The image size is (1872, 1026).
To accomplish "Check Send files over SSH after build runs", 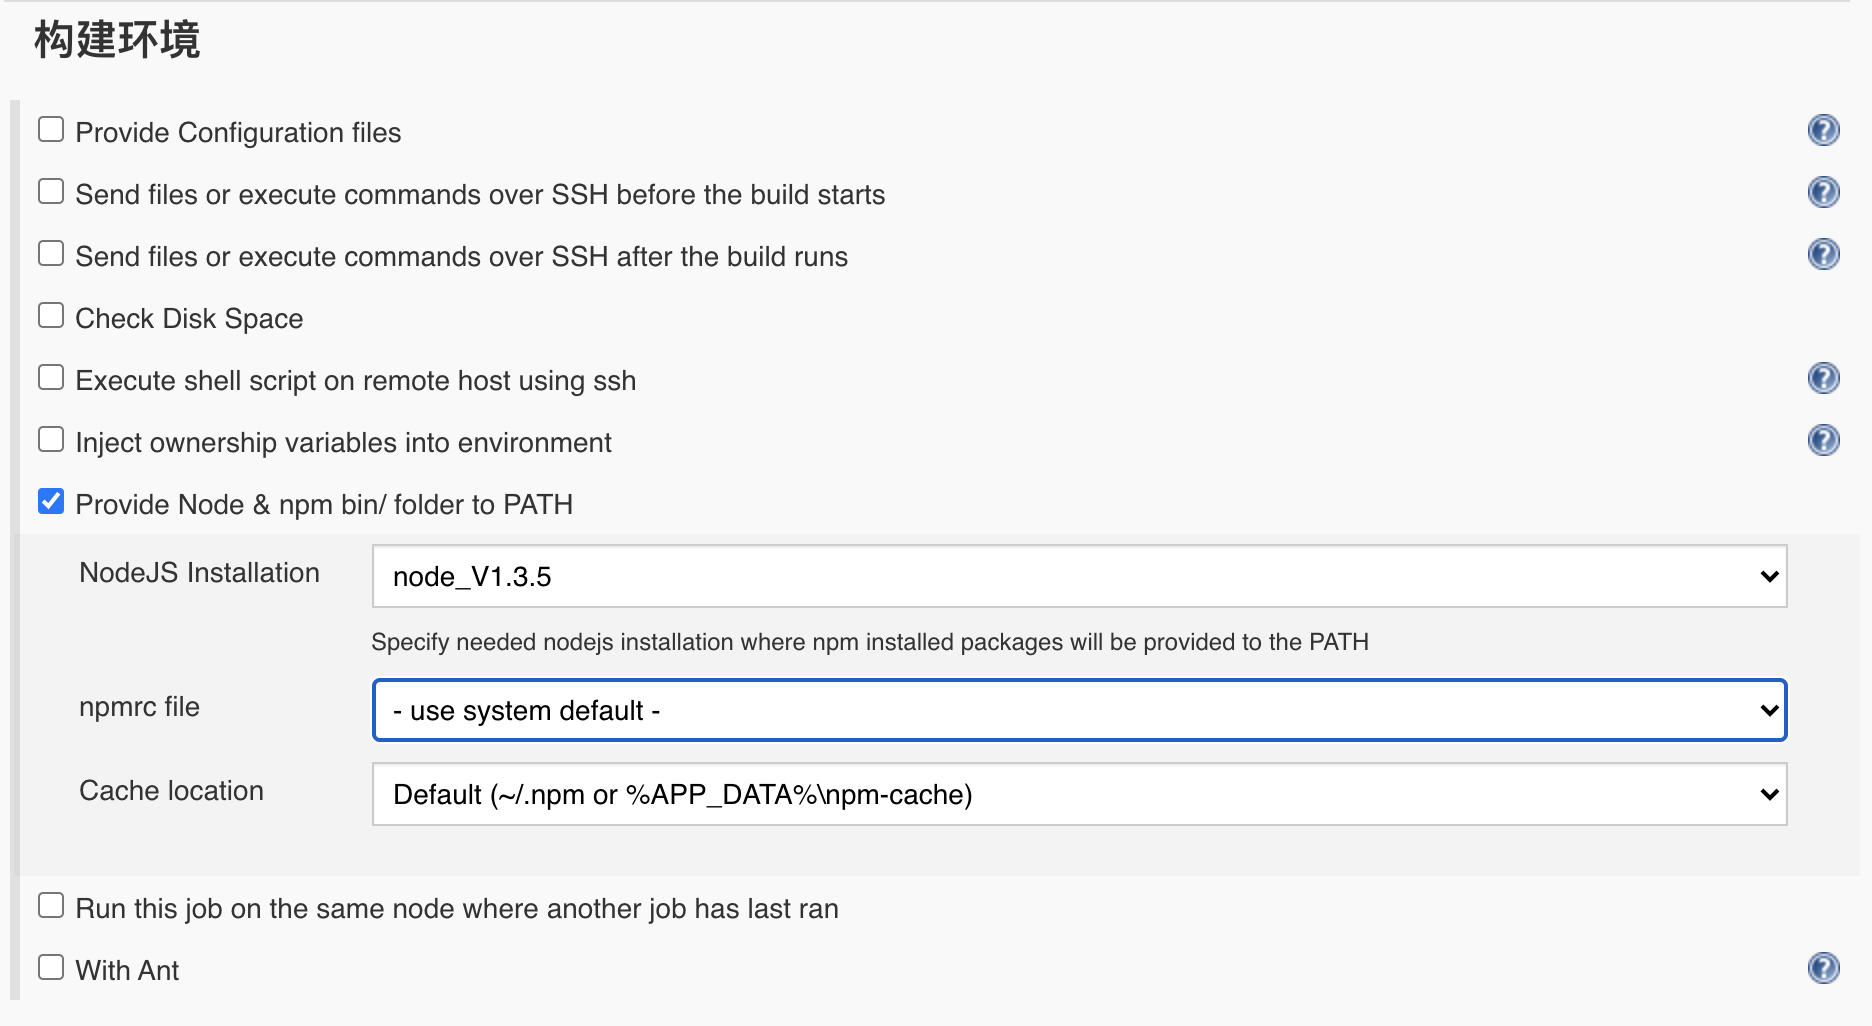I will click(x=51, y=254).
